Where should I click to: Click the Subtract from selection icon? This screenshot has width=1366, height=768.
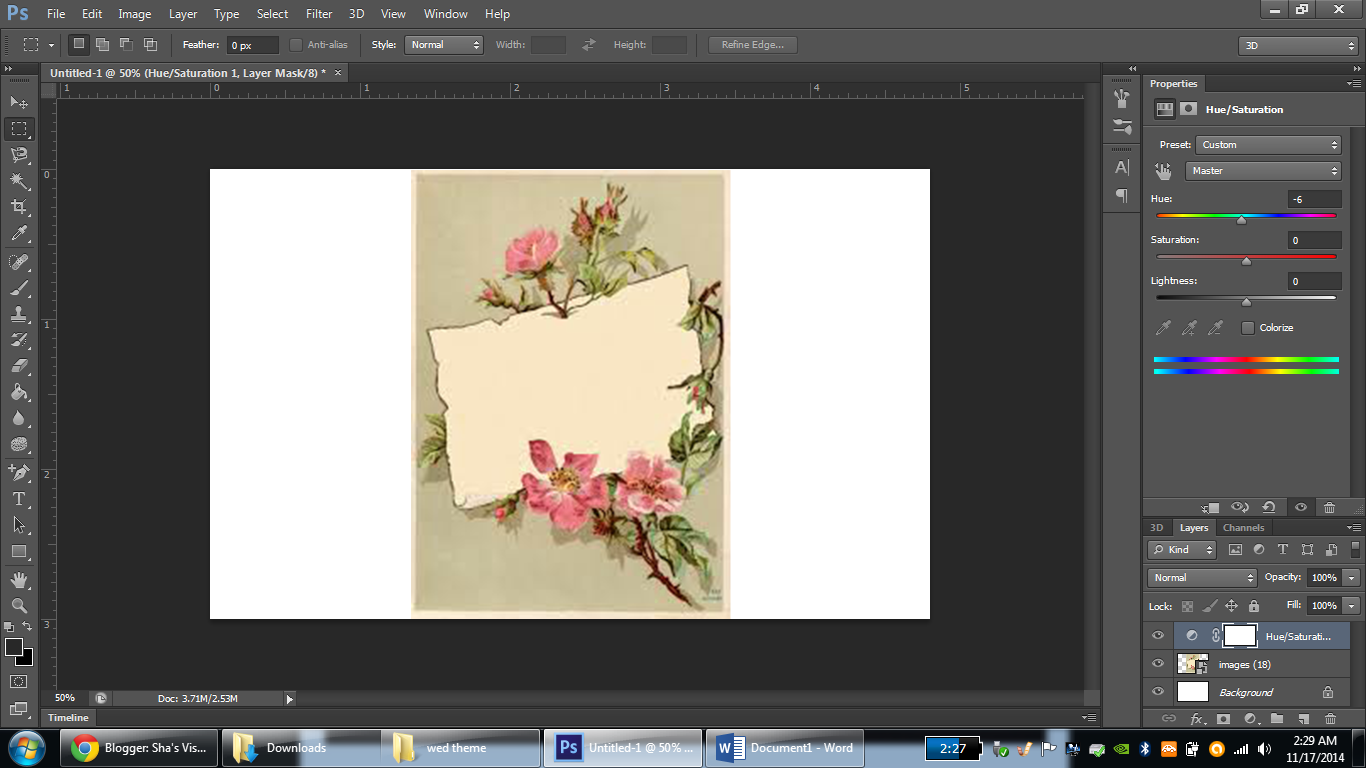point(126,44)
